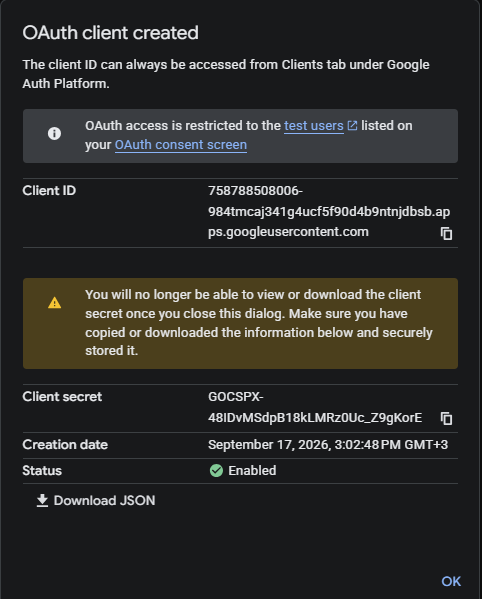Click the Client secret label
The image size is (482, 599).
pos(62,397)
